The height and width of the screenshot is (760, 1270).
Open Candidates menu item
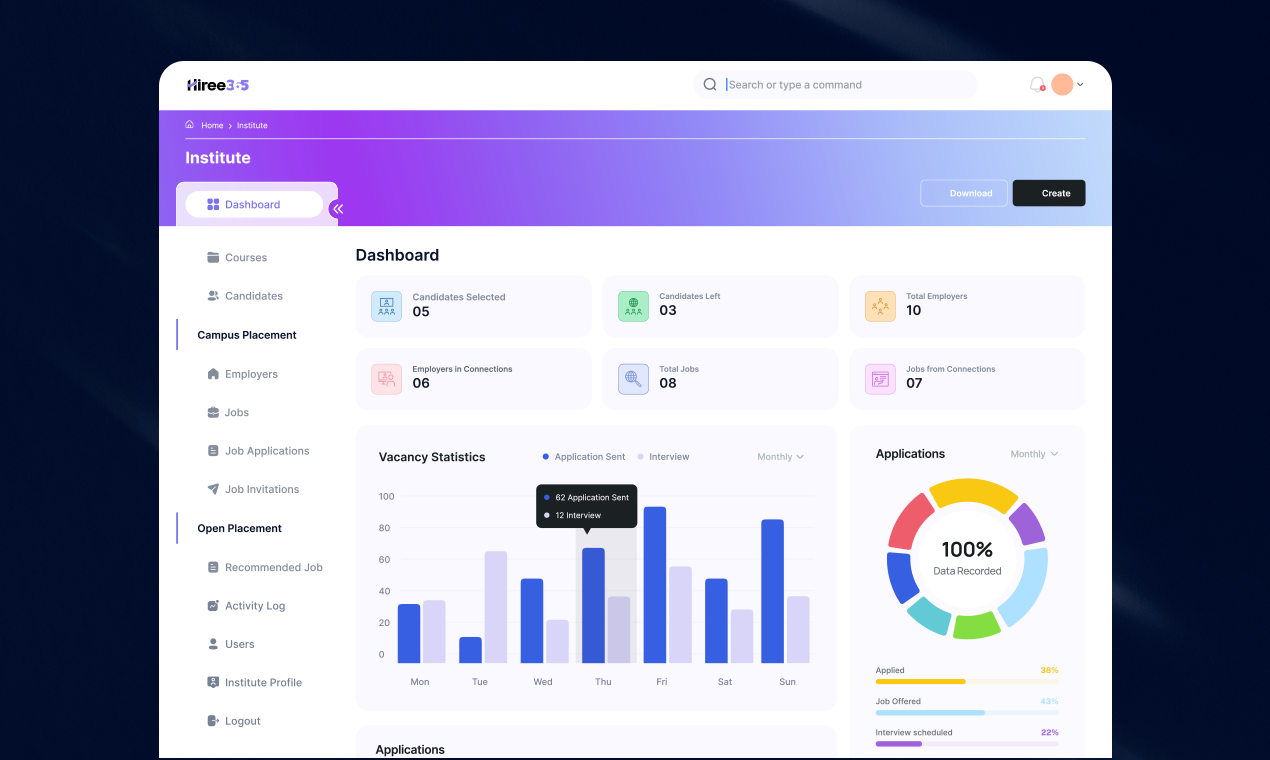pos(254,296)
